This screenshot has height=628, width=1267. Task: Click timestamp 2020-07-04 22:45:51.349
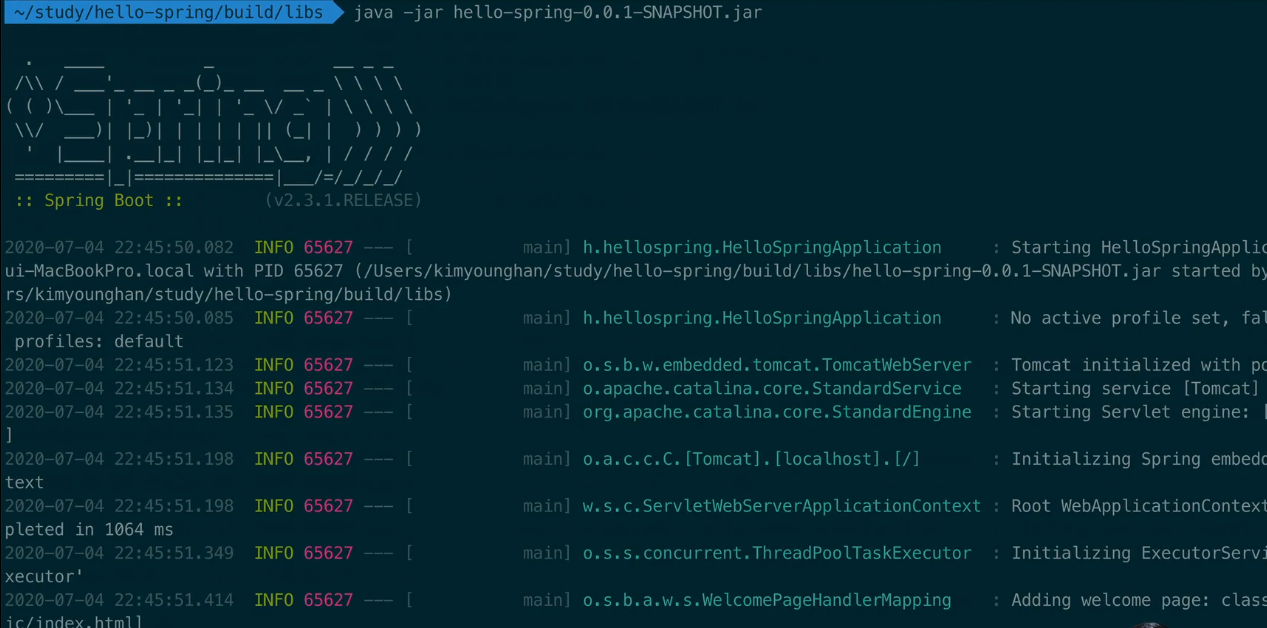119,553
